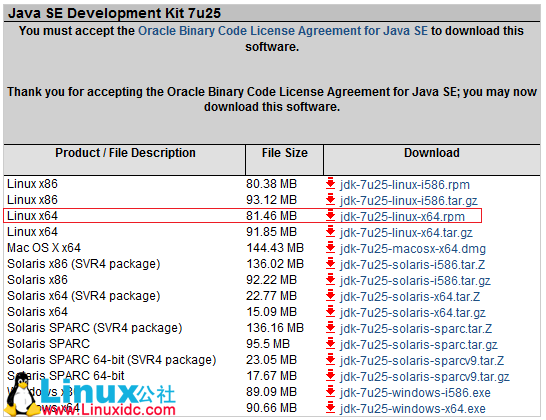Screen dimensions: 546x420
Task: Click the 22.77 MB file size cell
Action: (271, 296)
